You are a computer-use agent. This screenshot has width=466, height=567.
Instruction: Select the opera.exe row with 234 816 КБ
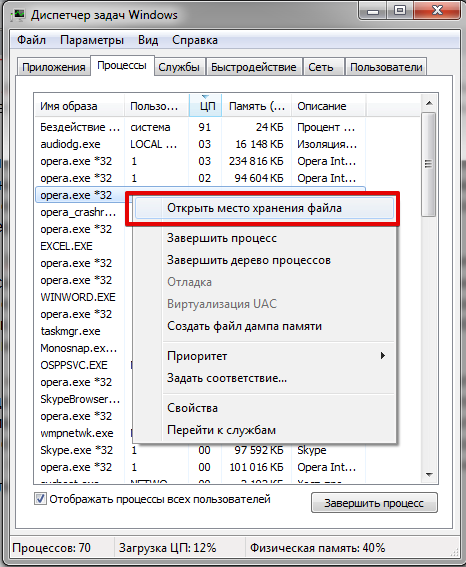click(x=200, y=161)
